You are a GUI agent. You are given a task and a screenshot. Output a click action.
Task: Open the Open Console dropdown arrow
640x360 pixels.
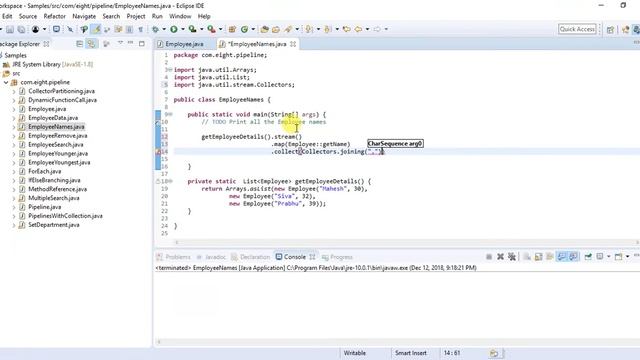pos(627,257)
